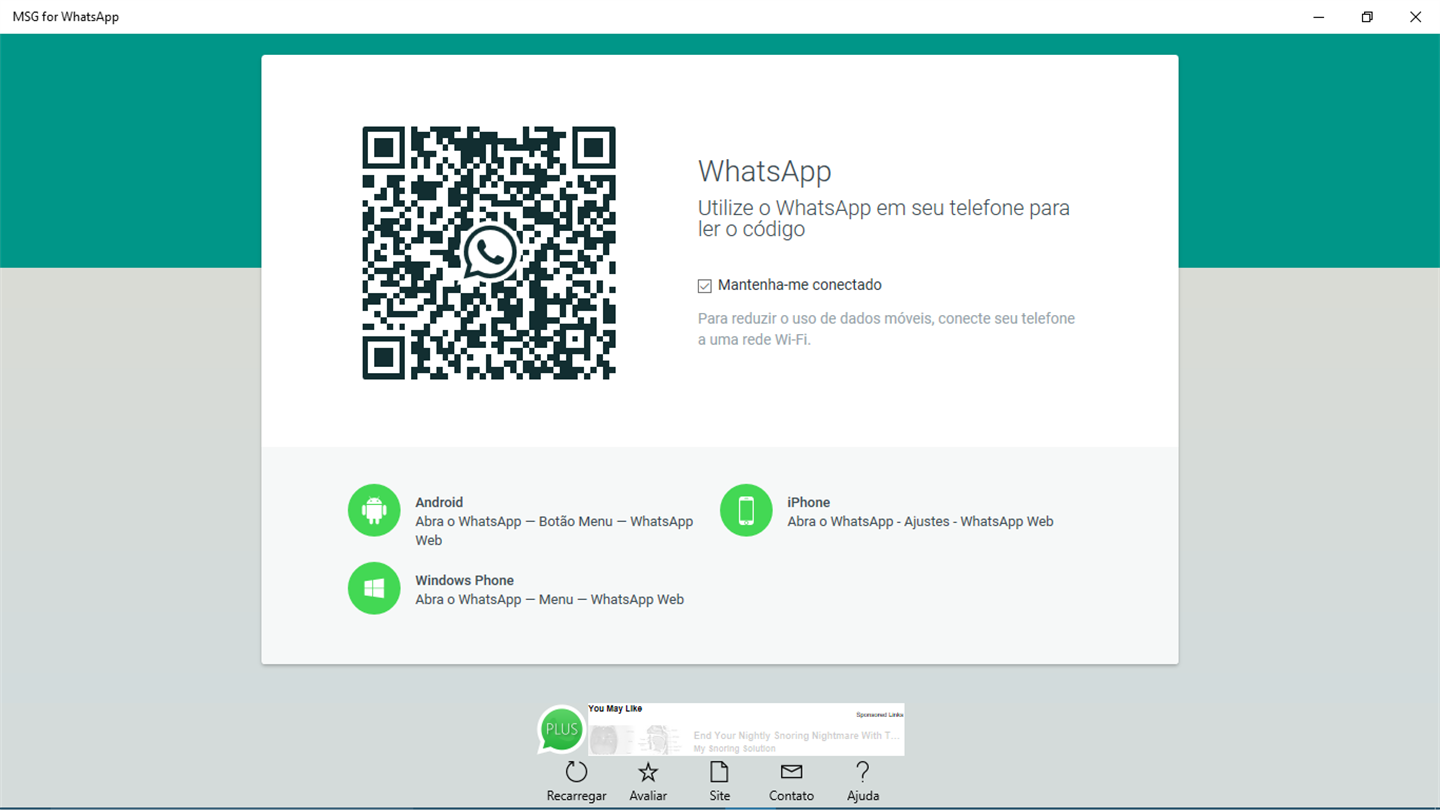
Task: Open Ajuda help with the question mark
Action: [863, 781]
